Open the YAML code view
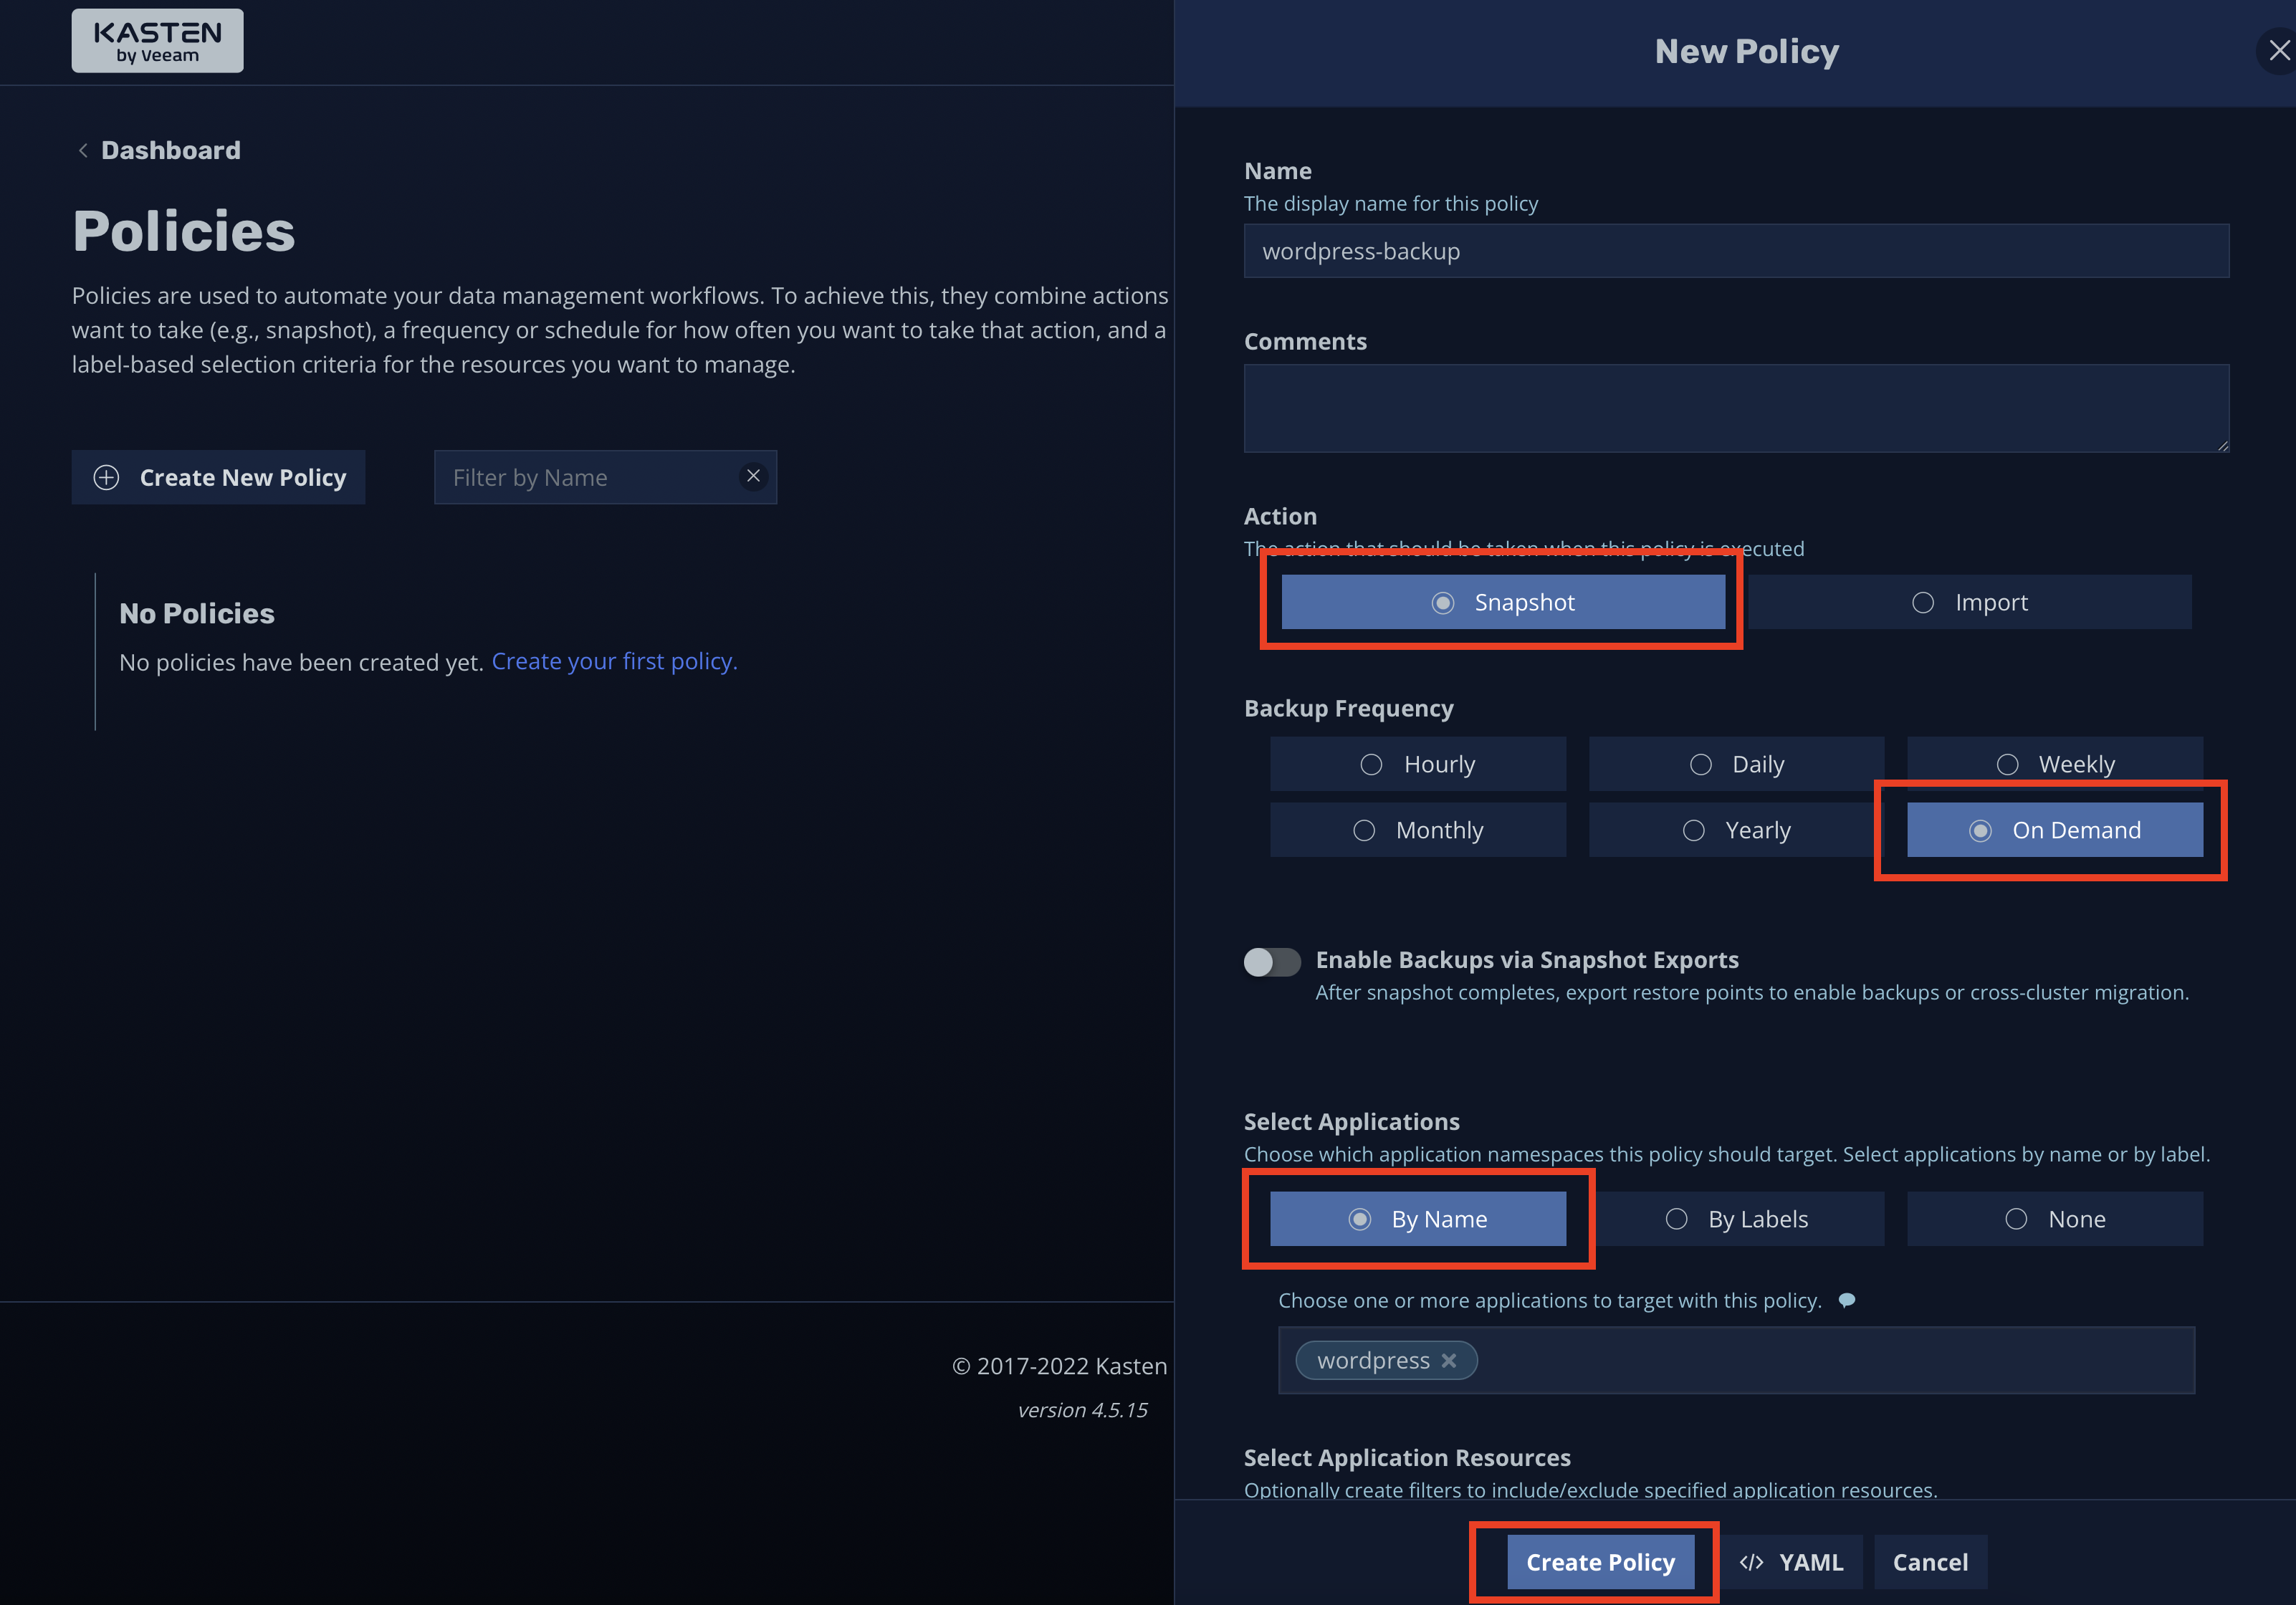The image size is (2296, 1605). (1791, 1562)
